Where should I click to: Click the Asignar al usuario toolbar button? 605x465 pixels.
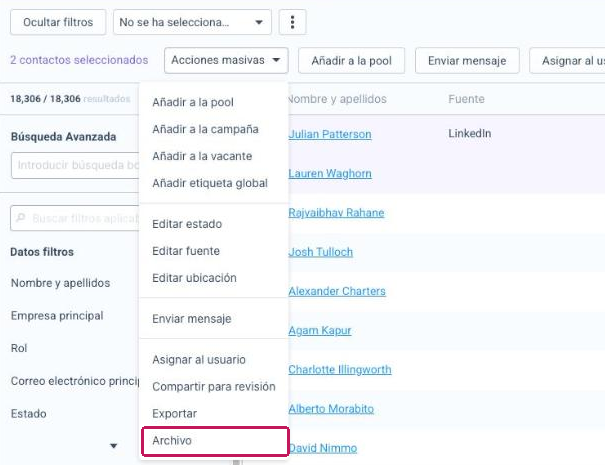click(567, 61)
